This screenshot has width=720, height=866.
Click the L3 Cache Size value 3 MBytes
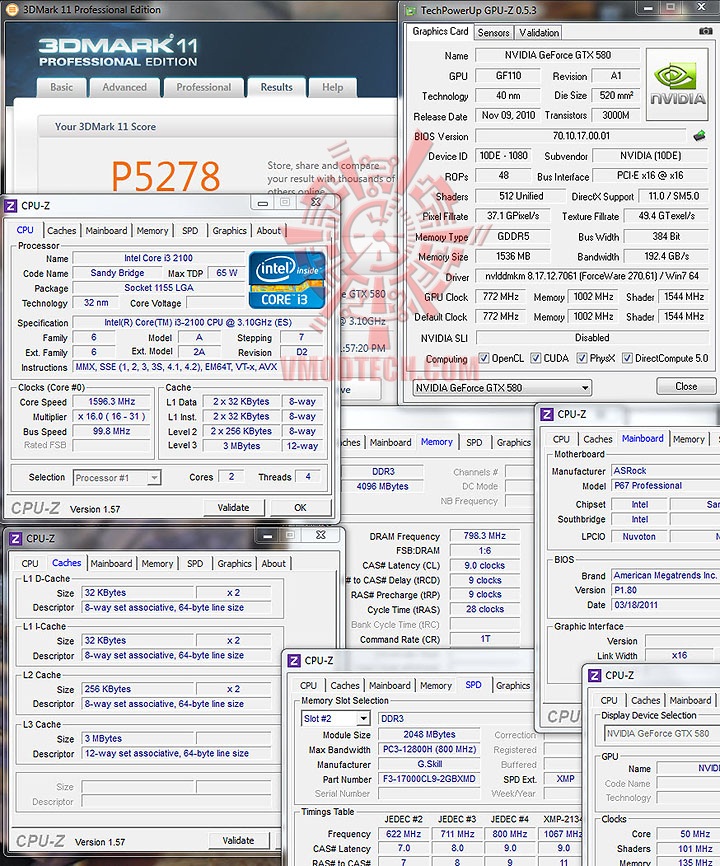pos(138,738)
